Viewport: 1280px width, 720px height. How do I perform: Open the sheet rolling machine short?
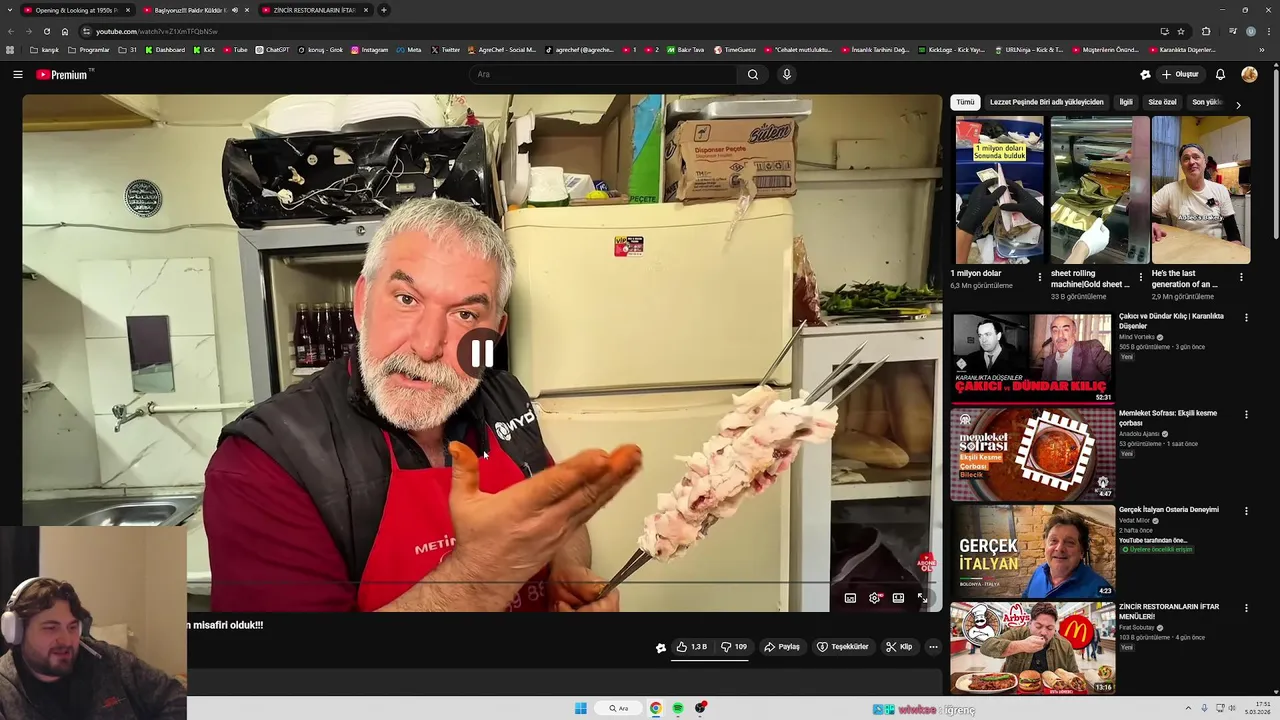(1099, 190)
